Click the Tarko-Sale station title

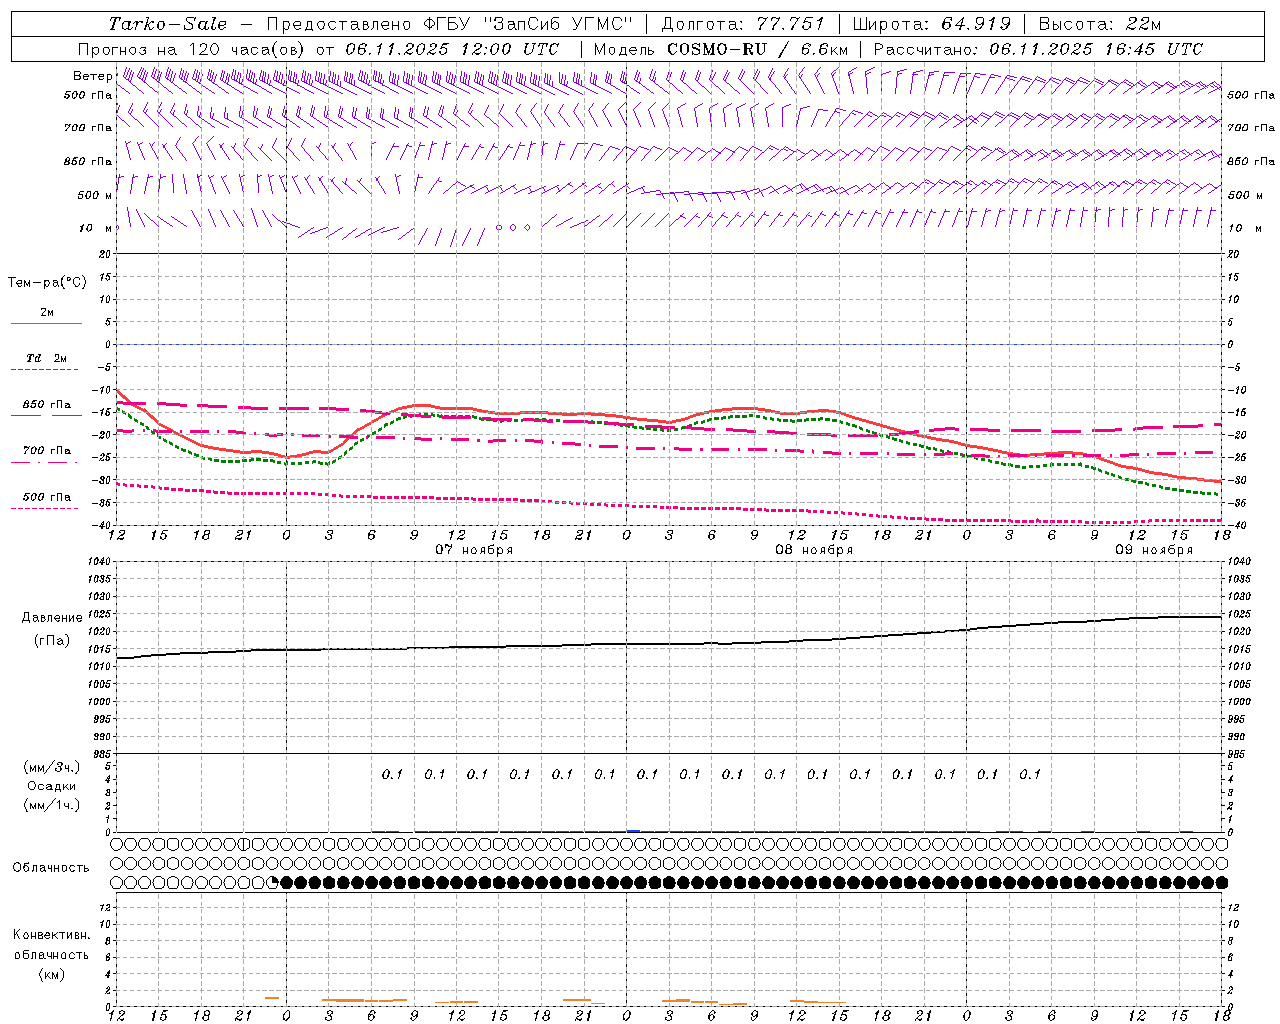point(167,24)
